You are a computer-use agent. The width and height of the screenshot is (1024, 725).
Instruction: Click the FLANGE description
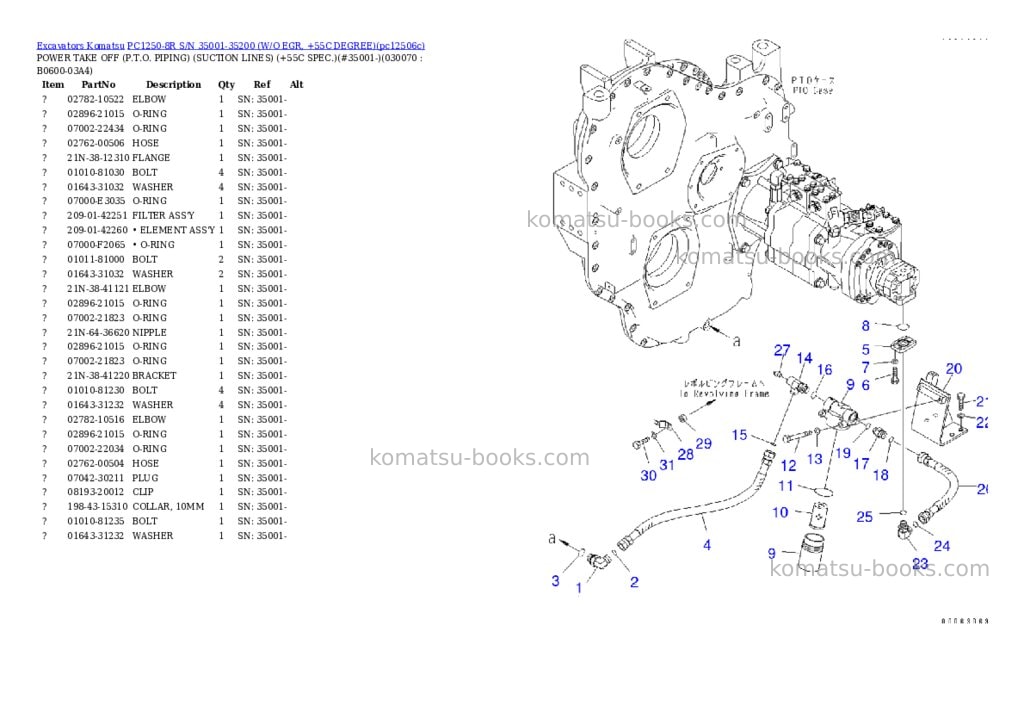(x=151, y=158)
